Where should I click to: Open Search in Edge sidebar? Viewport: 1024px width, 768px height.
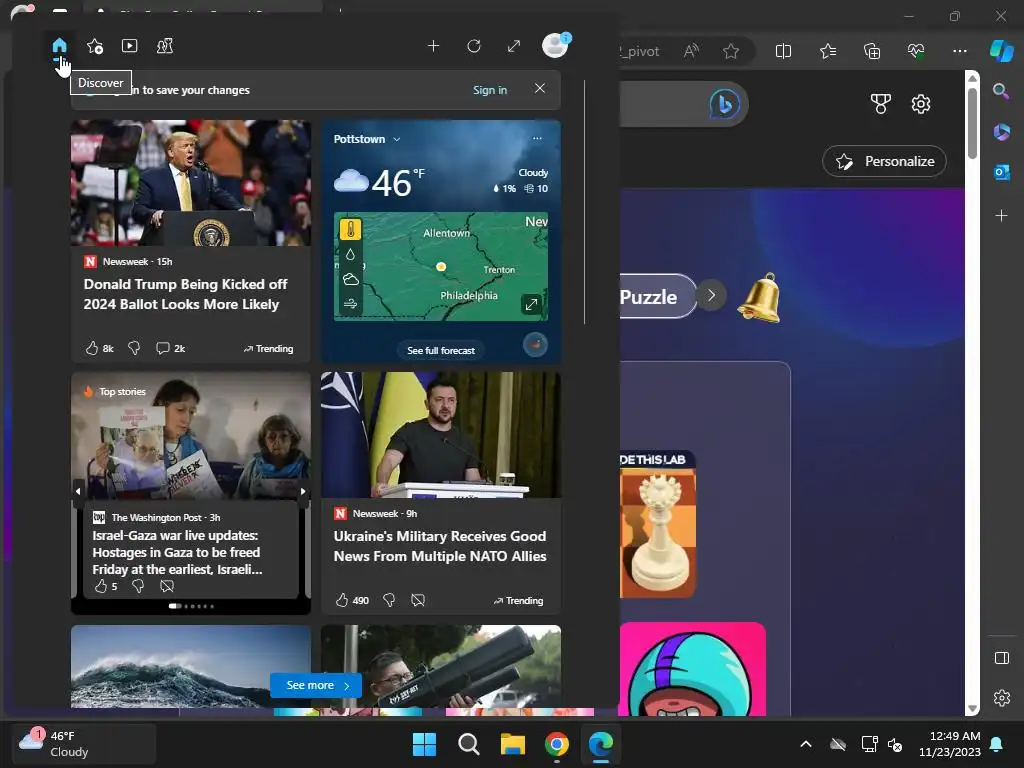click(1001, 91)
